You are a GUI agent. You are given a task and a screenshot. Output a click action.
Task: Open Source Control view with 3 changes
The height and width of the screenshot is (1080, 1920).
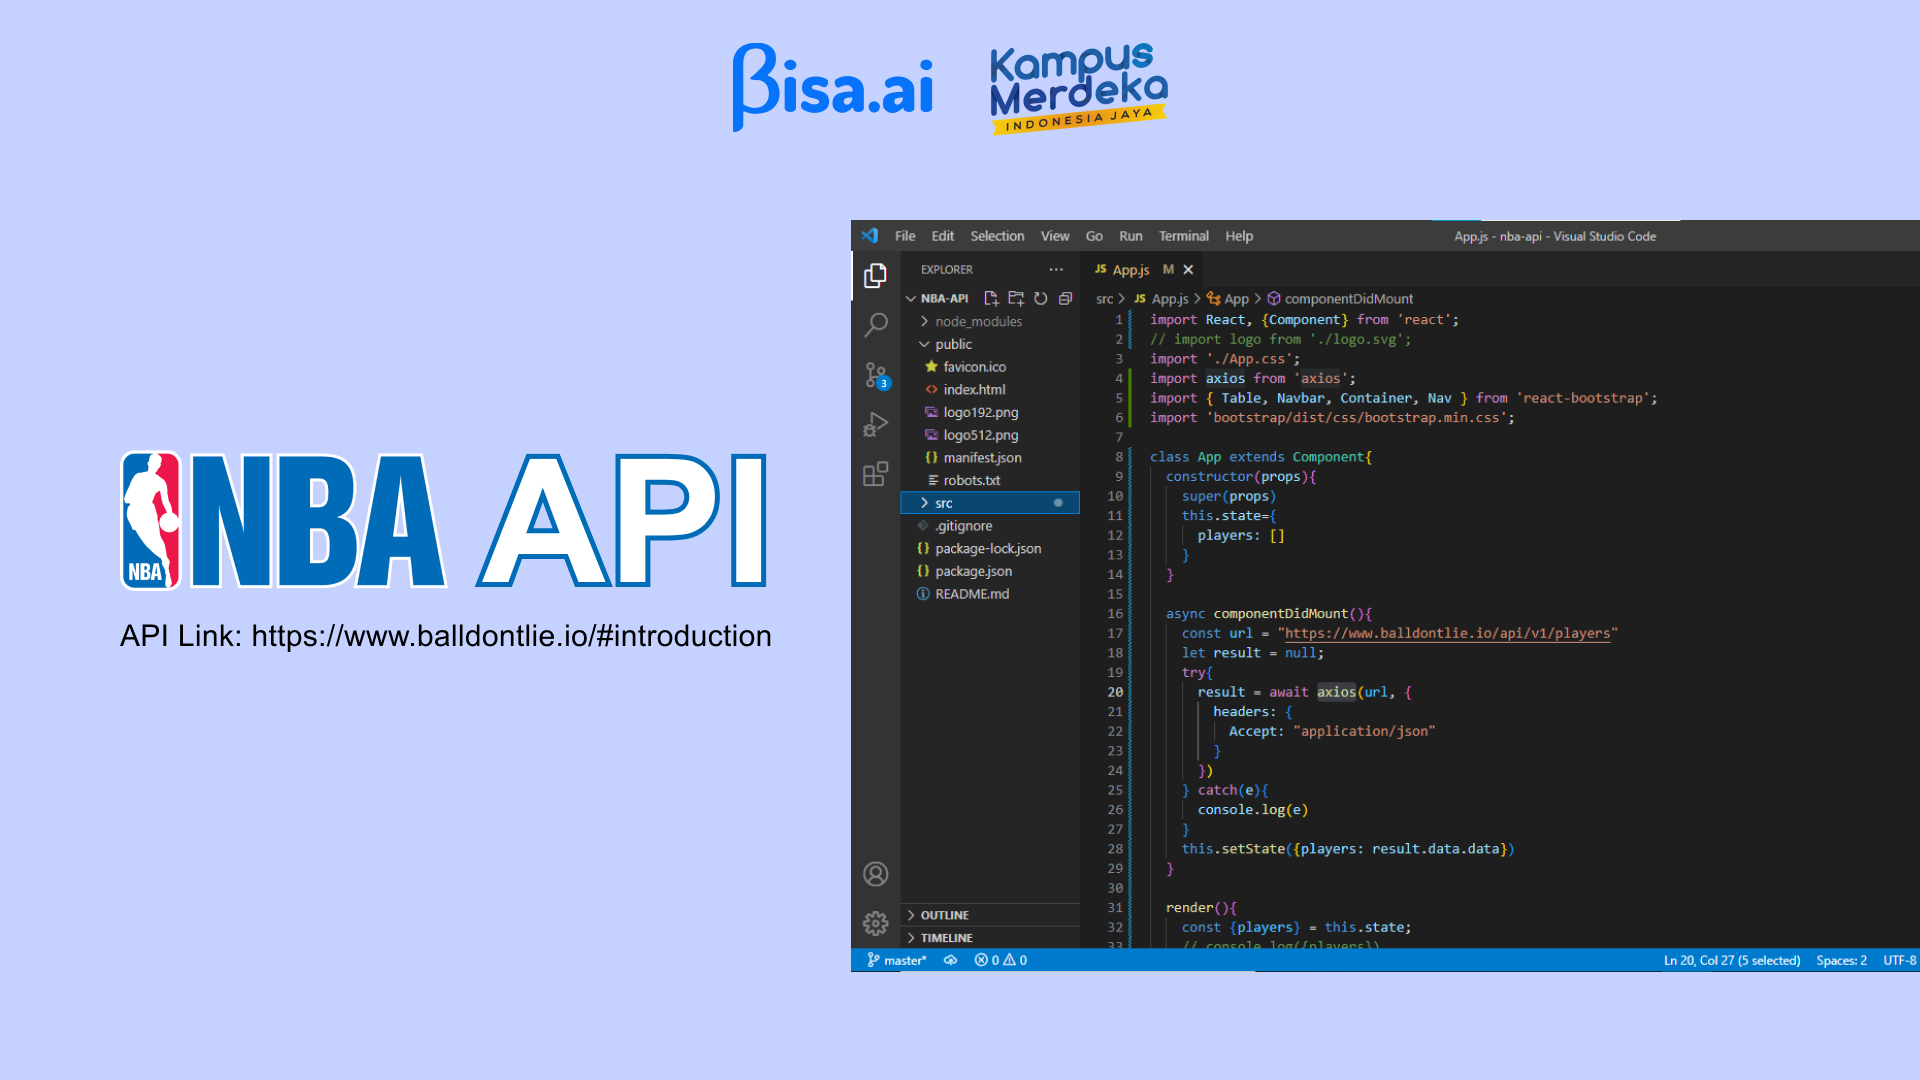click(x=875, y=375)
